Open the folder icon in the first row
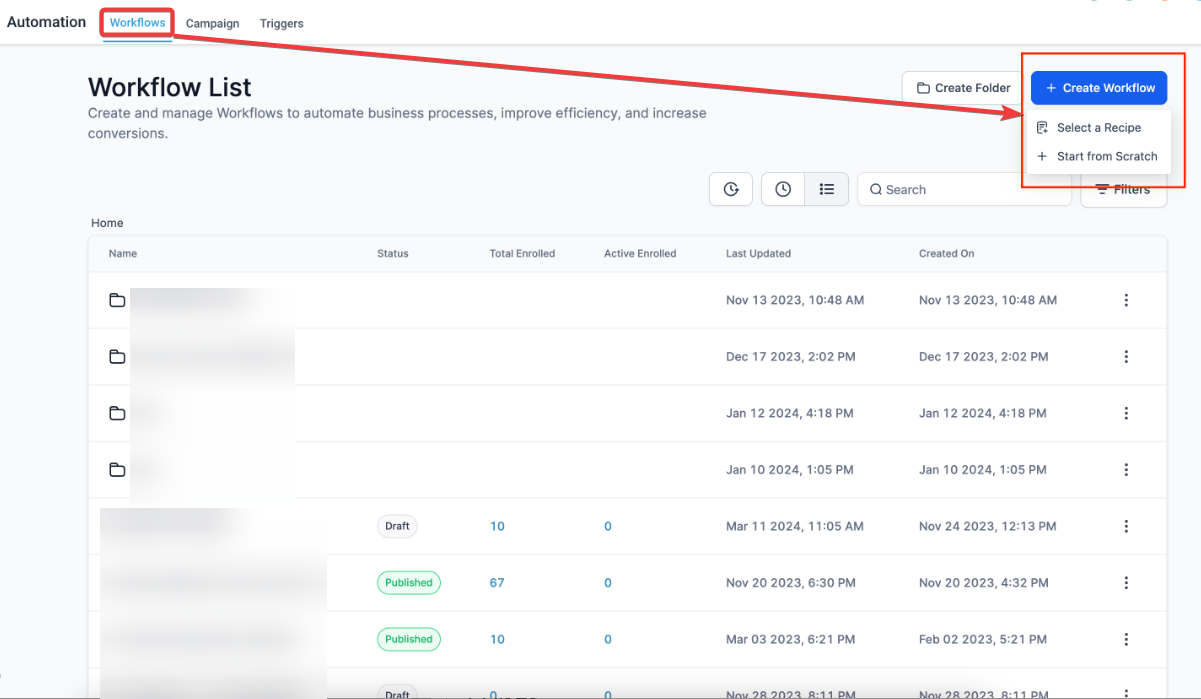 (x=116, y=300)
